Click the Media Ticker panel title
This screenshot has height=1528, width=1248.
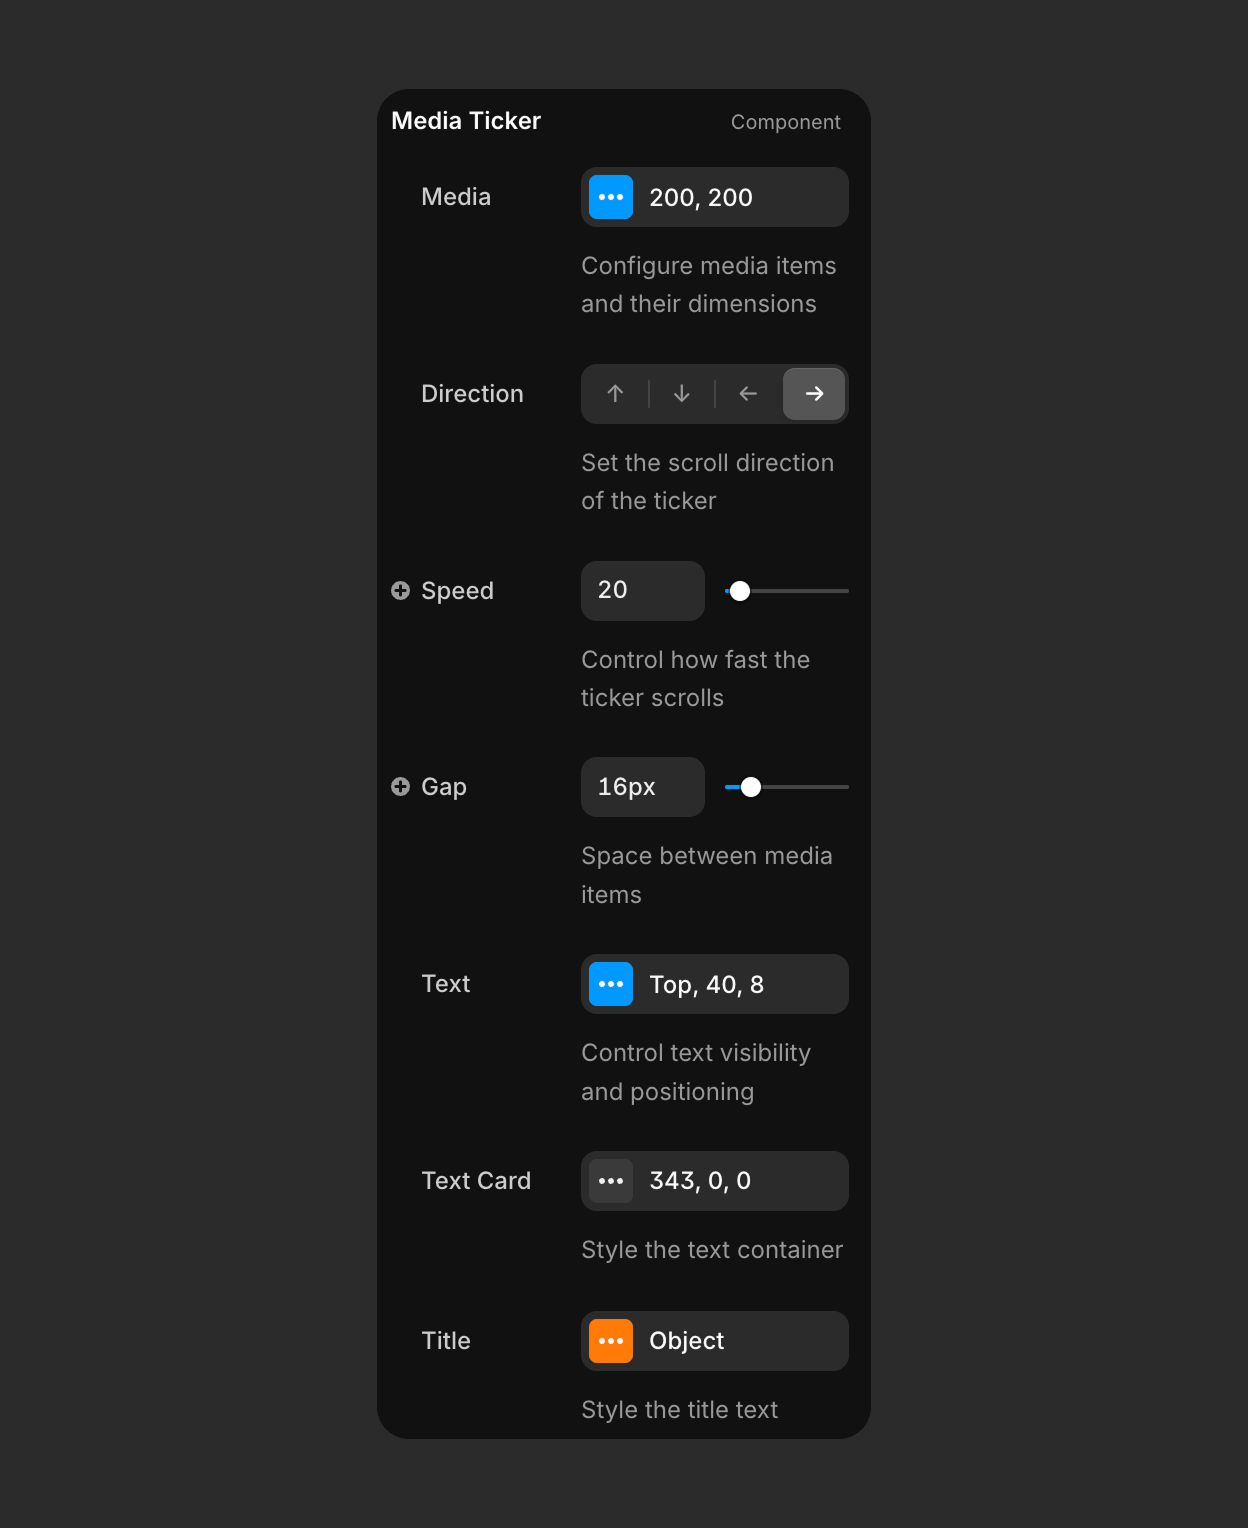(466, 121)
